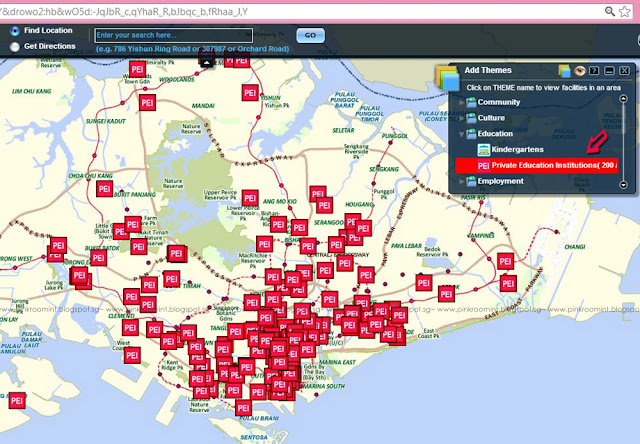Screen dimensions: 640x444
Task: Toggle the eye visibility icon in Add Themes
Action: point(580,71)
